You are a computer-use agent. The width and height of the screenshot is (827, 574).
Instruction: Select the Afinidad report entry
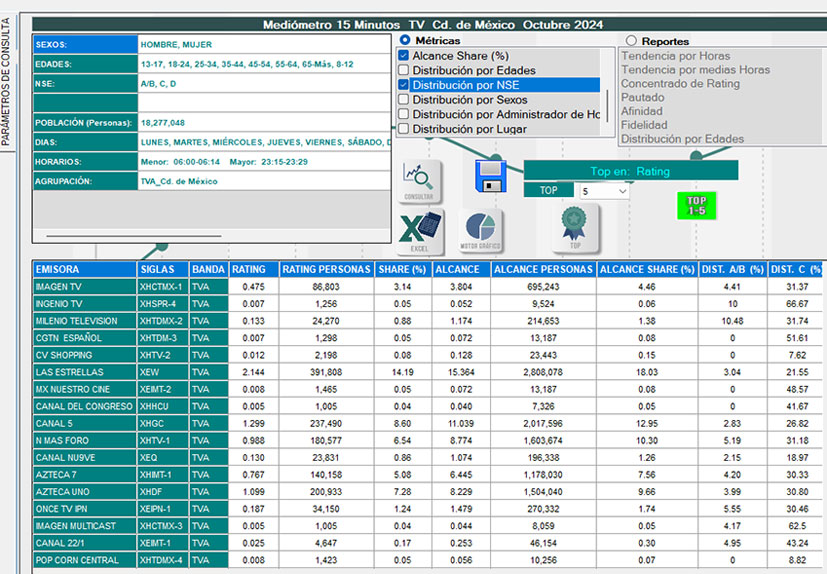[641, 111]
